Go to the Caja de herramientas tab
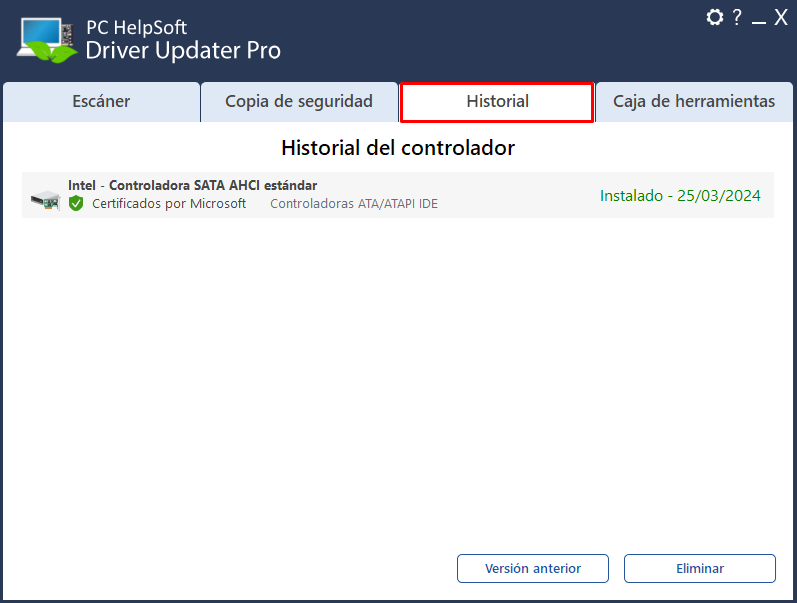The height and width of the screenshot is (603, 797). click(694, 102)
